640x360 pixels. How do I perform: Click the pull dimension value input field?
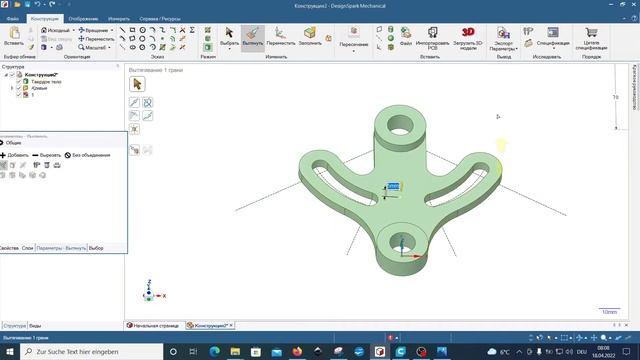tap(393, 186)
